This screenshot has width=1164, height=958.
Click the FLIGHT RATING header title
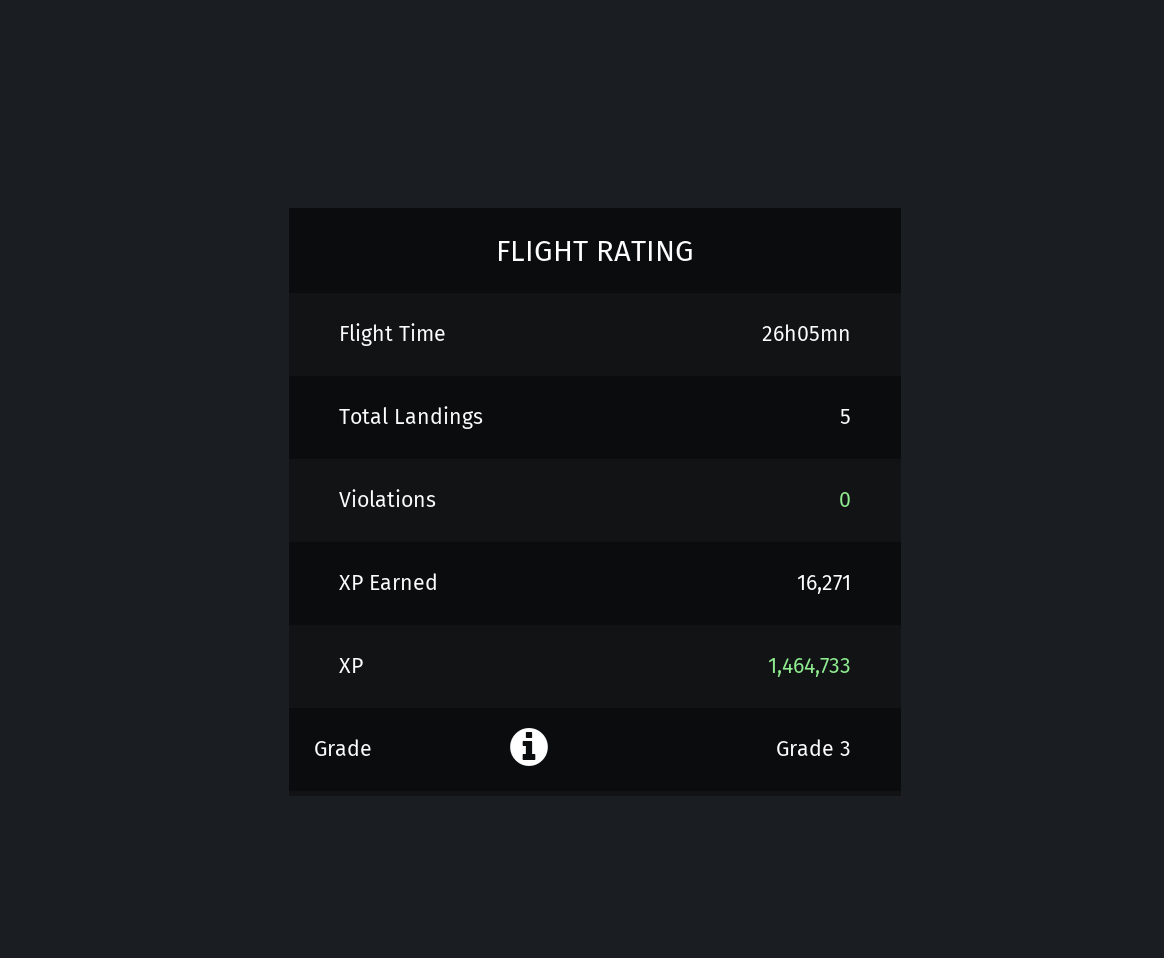click(x=595, y=252)
